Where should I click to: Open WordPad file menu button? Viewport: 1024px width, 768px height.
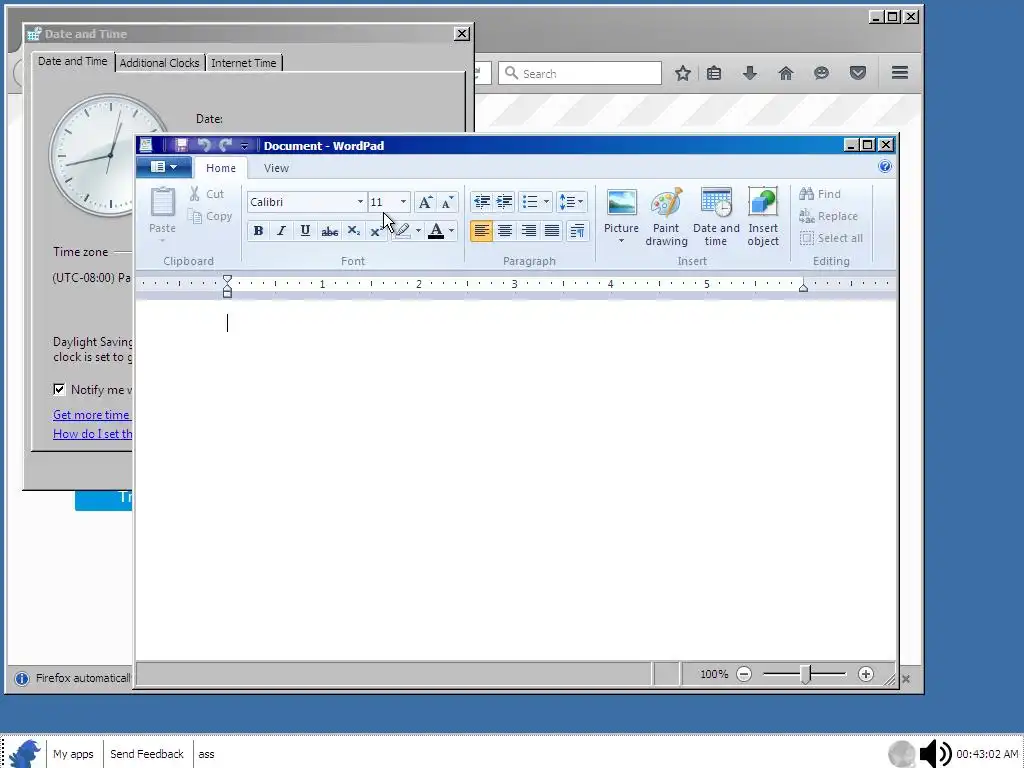point(163,167)
